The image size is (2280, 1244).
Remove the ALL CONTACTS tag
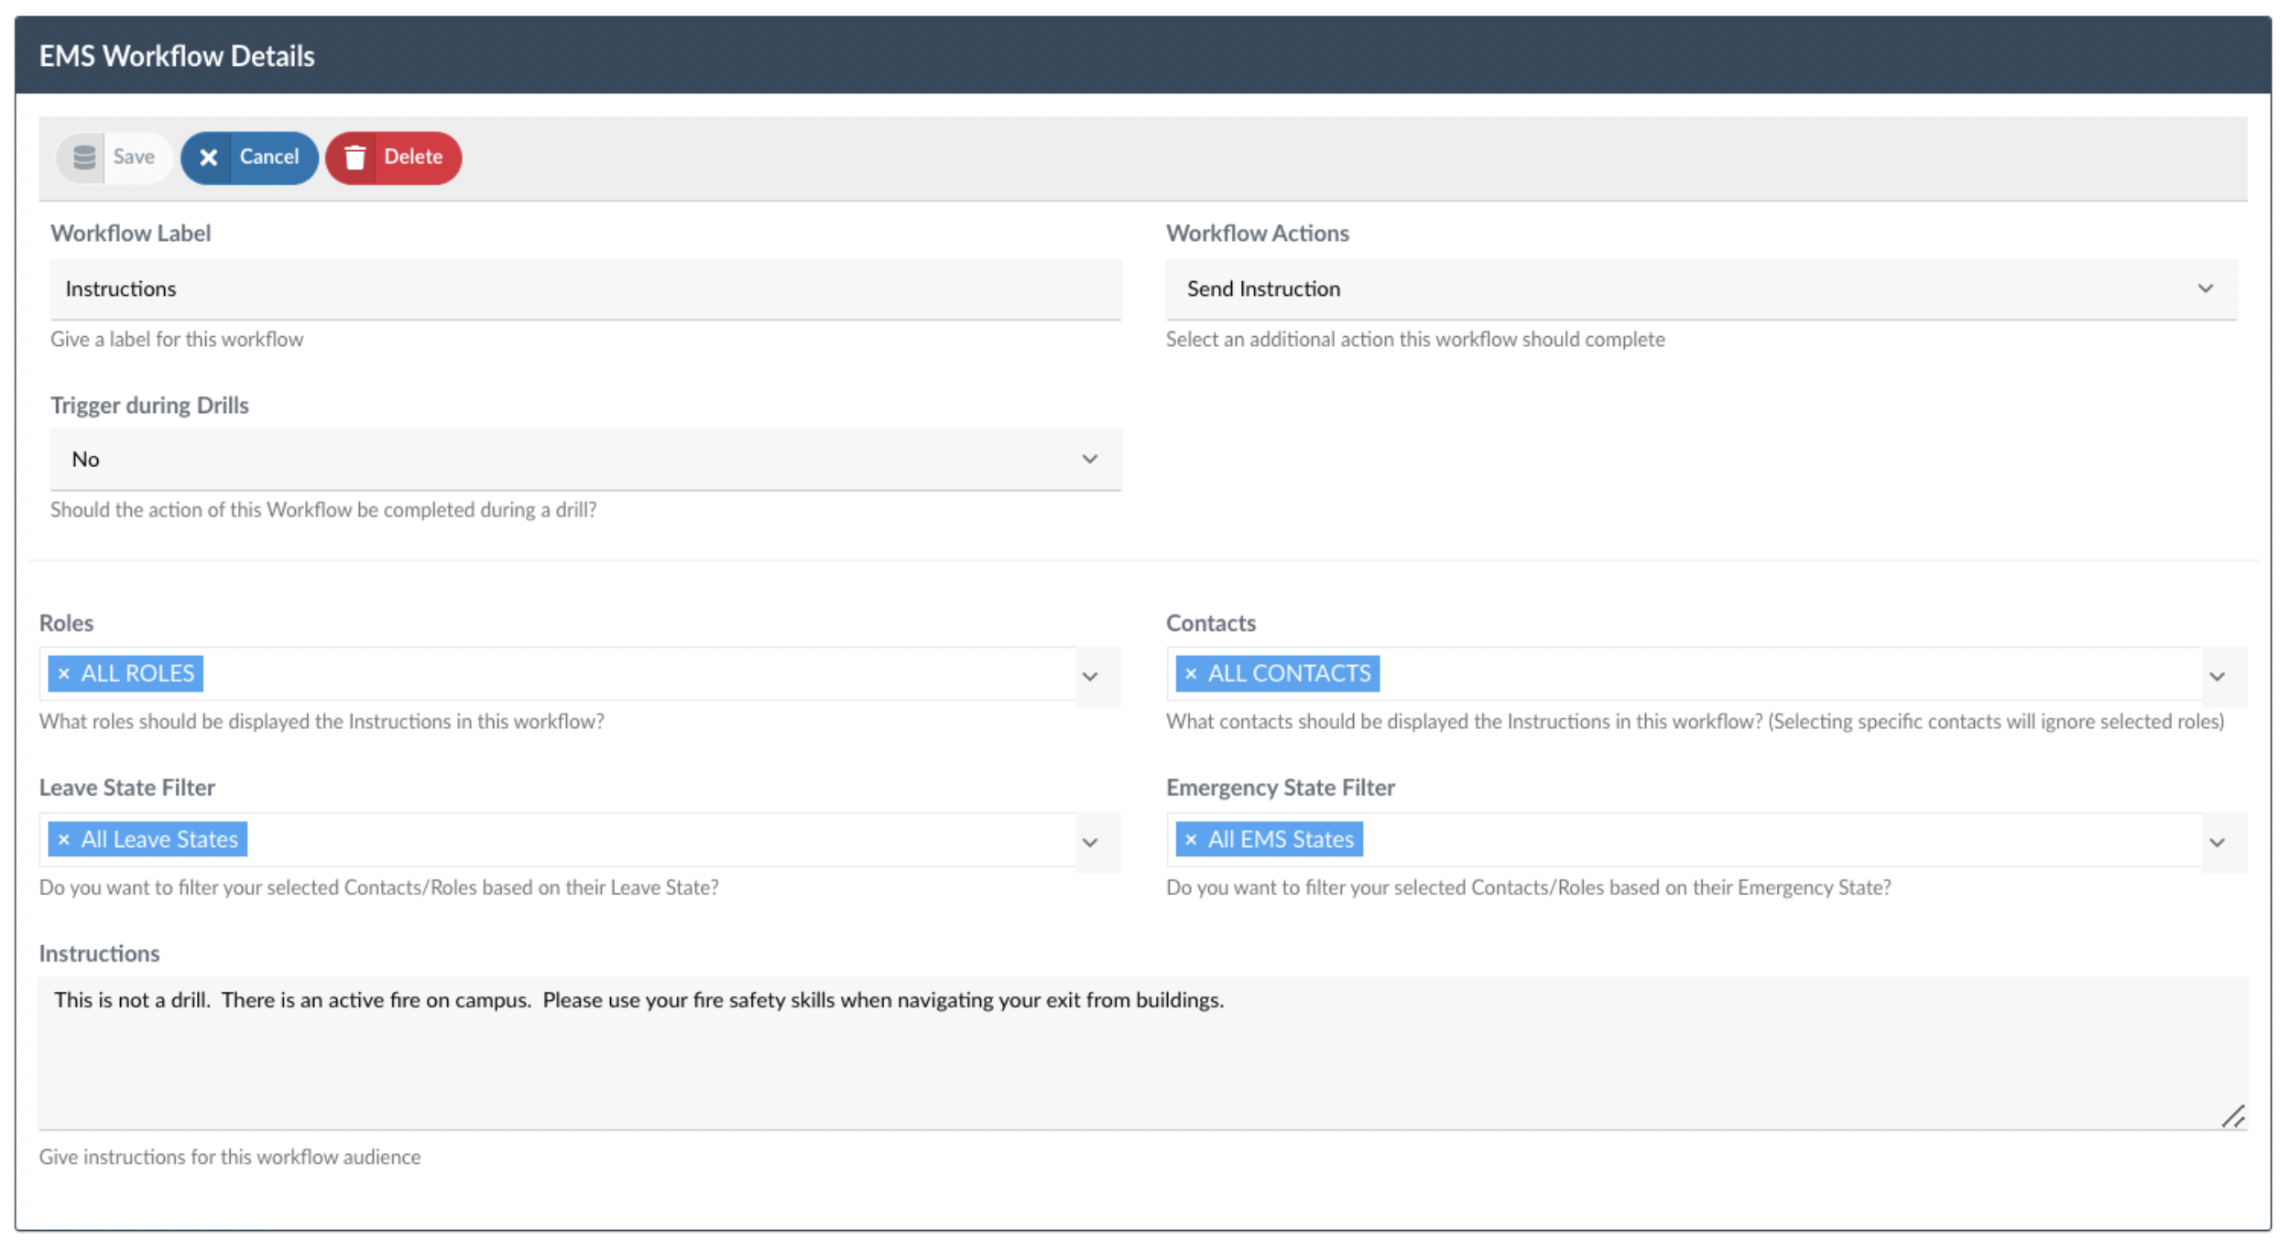(x=1190, y=674)
